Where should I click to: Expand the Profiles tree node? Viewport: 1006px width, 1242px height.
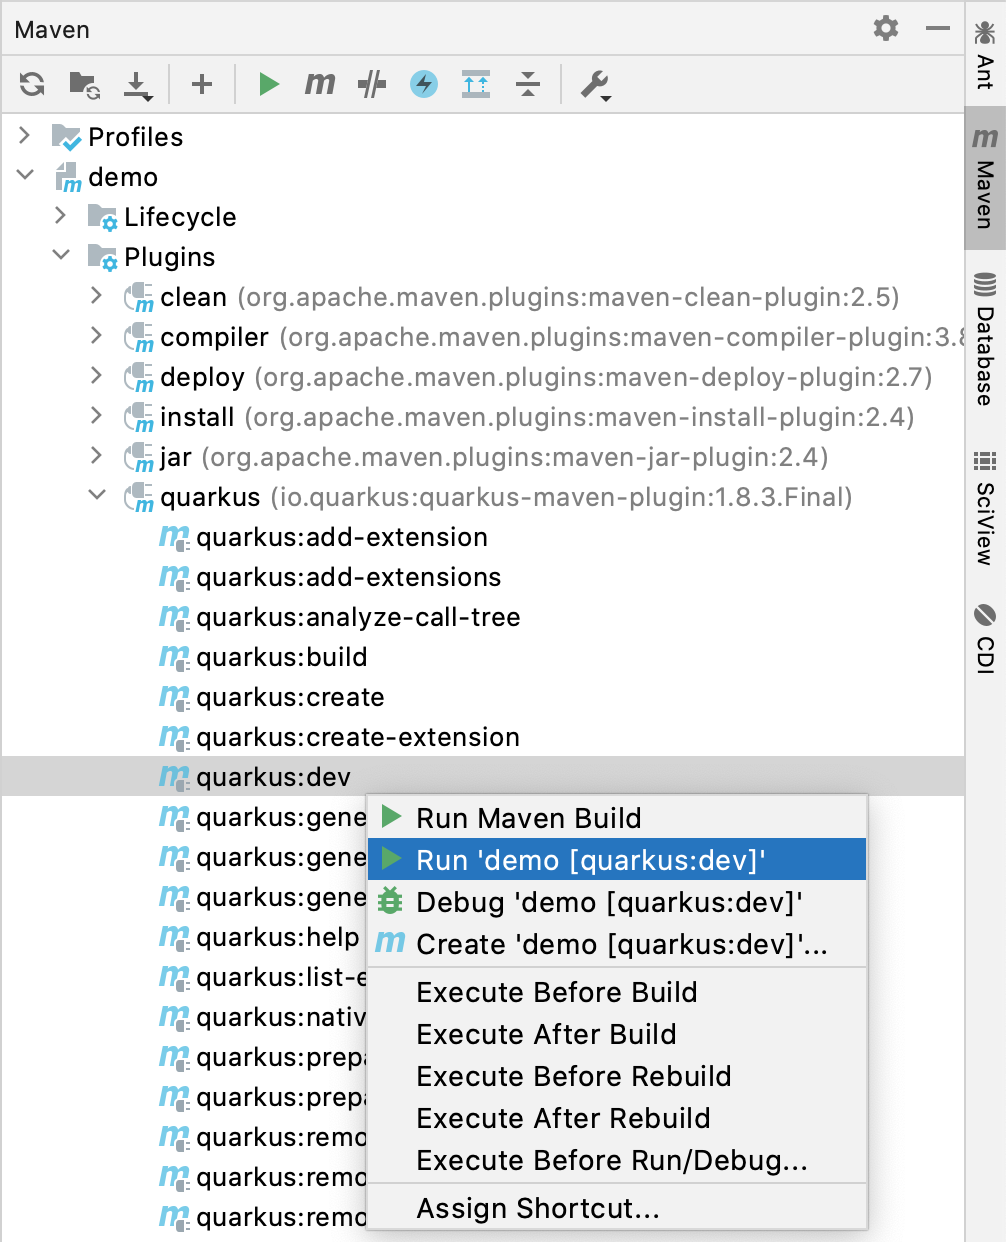click(x=25, y=136)
